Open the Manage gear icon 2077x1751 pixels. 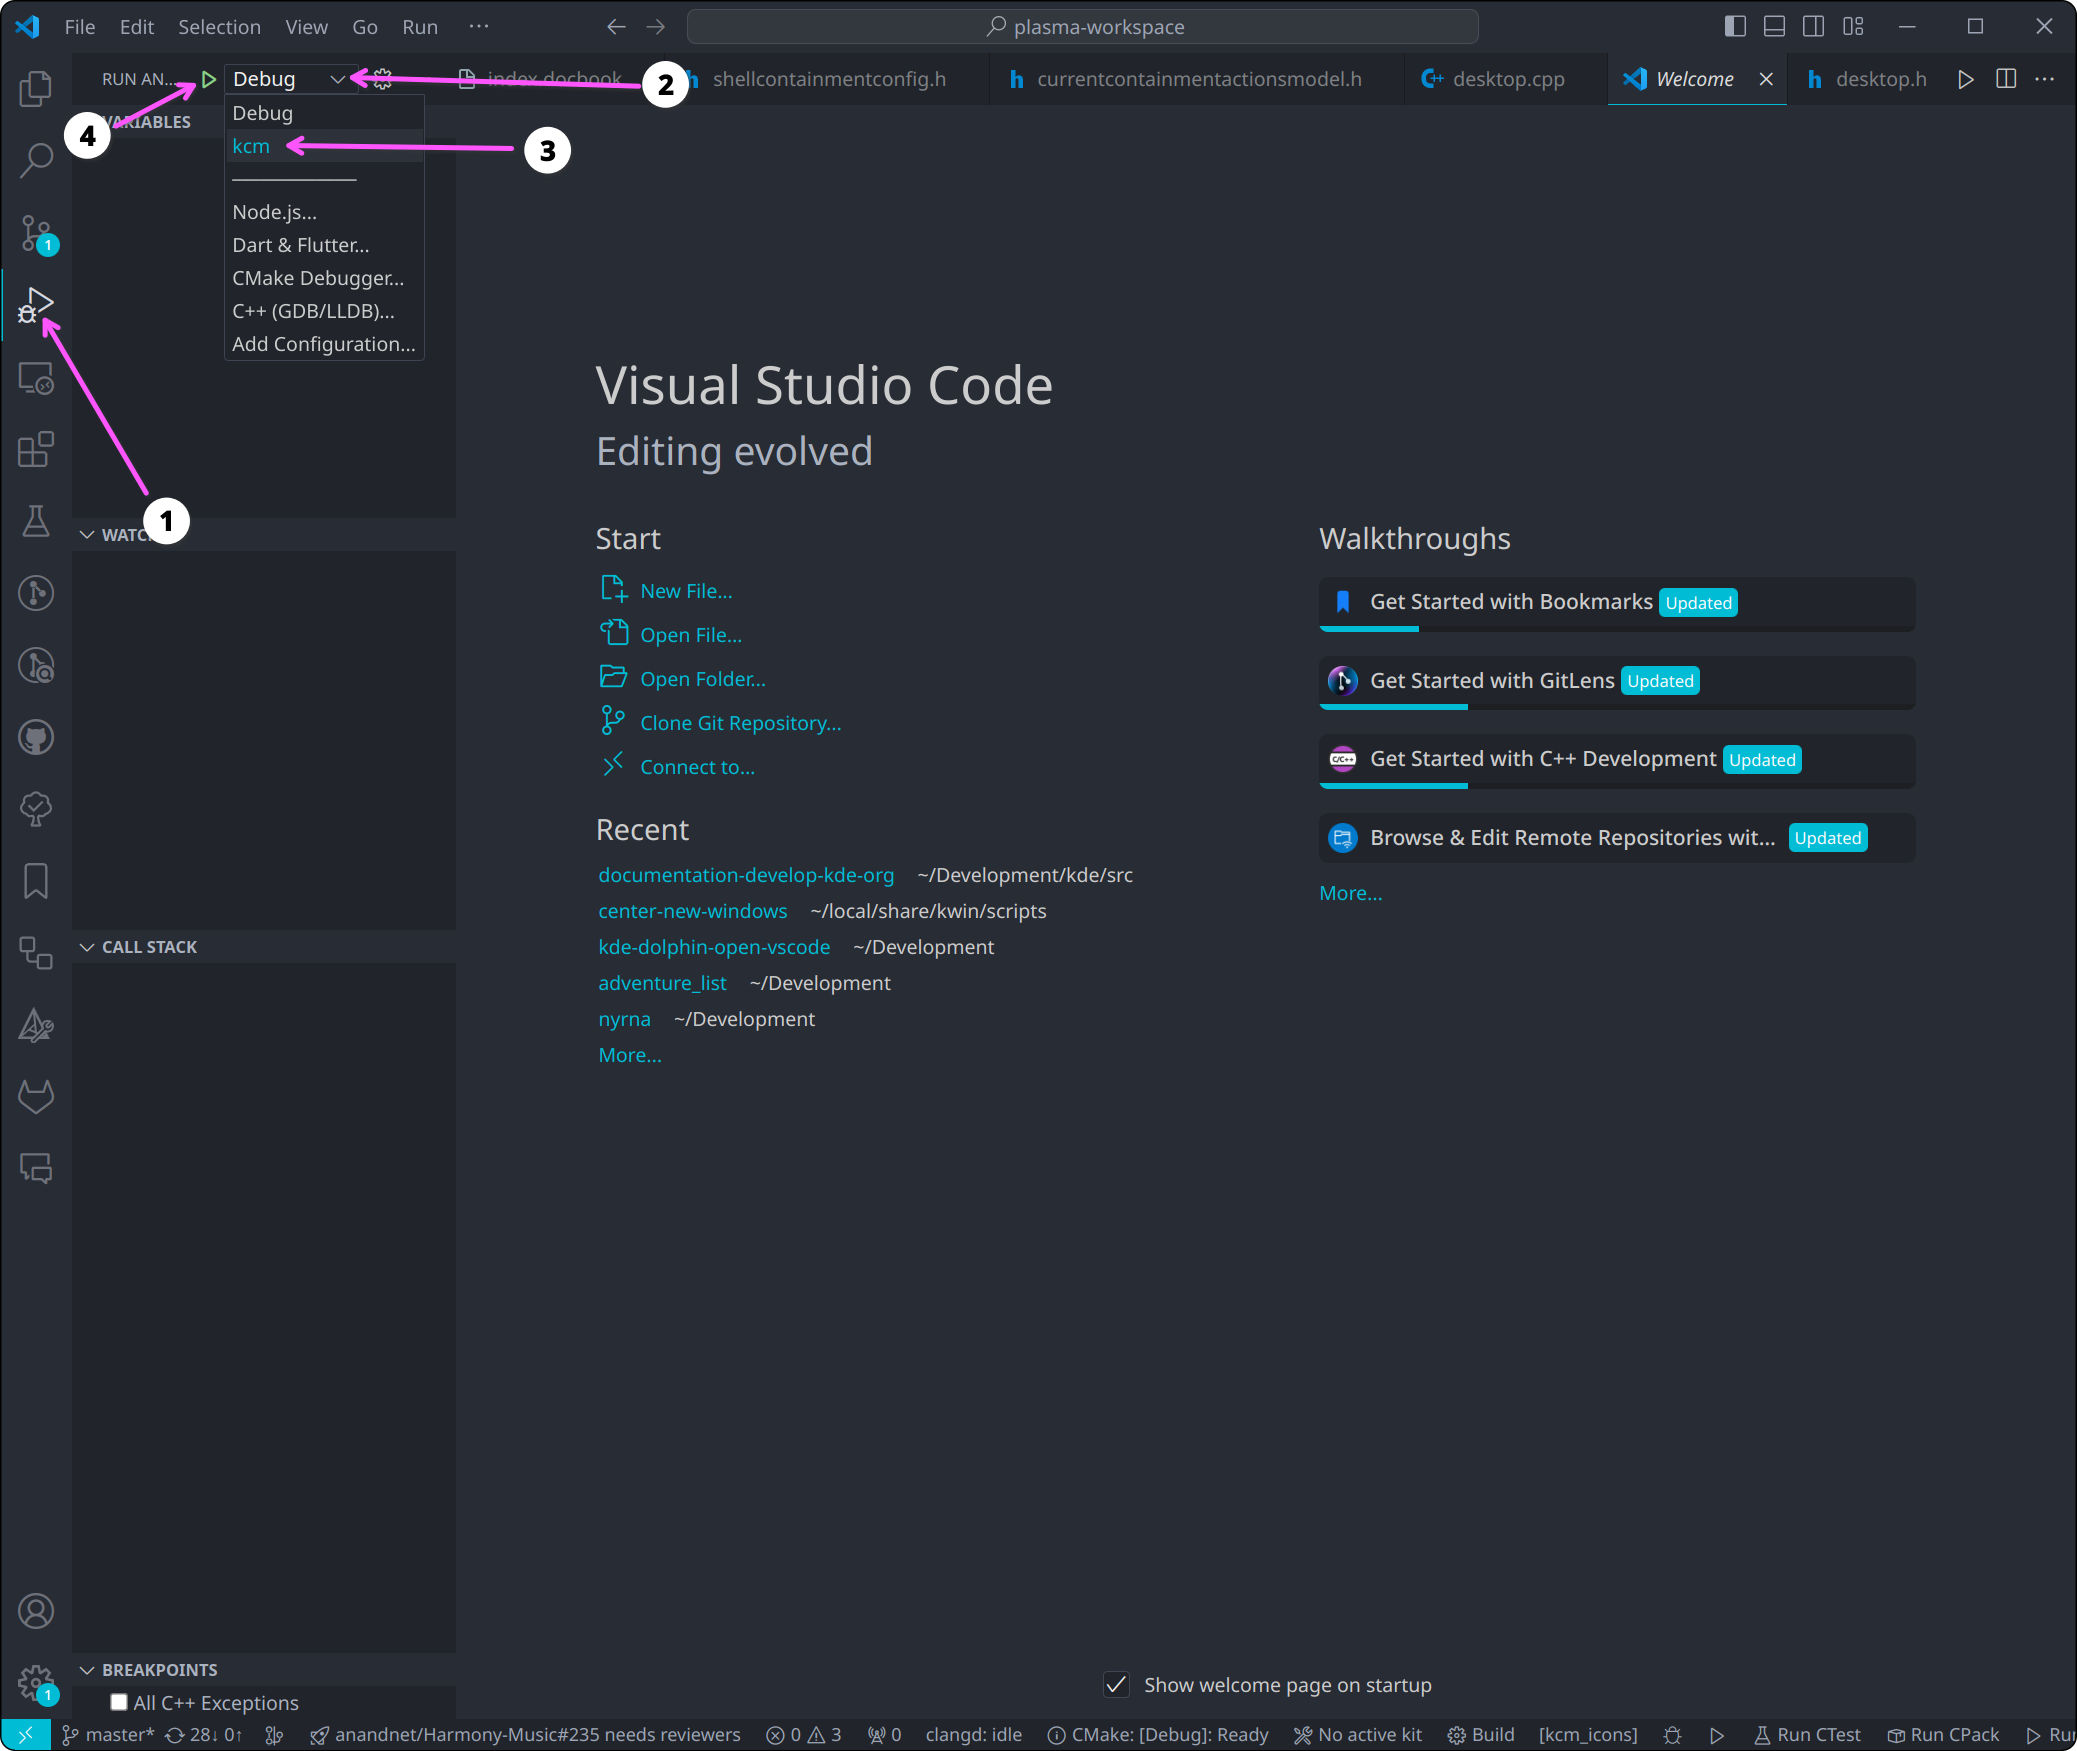pos(37,1683)
